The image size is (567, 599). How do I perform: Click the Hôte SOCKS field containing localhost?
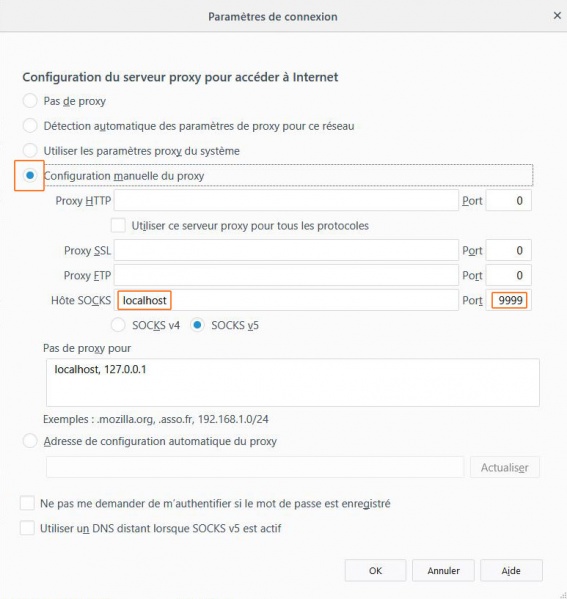(286, 300)
